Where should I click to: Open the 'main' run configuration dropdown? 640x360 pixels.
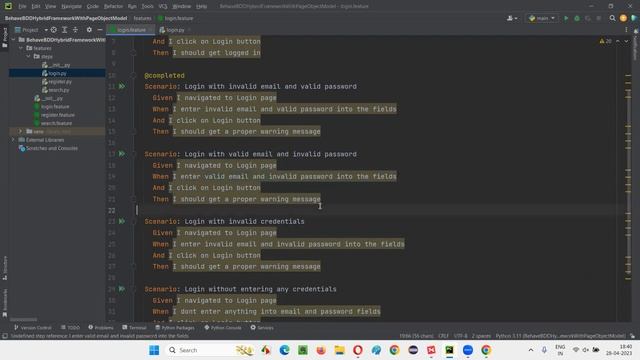pyautogui.click(x=542, y=18)
